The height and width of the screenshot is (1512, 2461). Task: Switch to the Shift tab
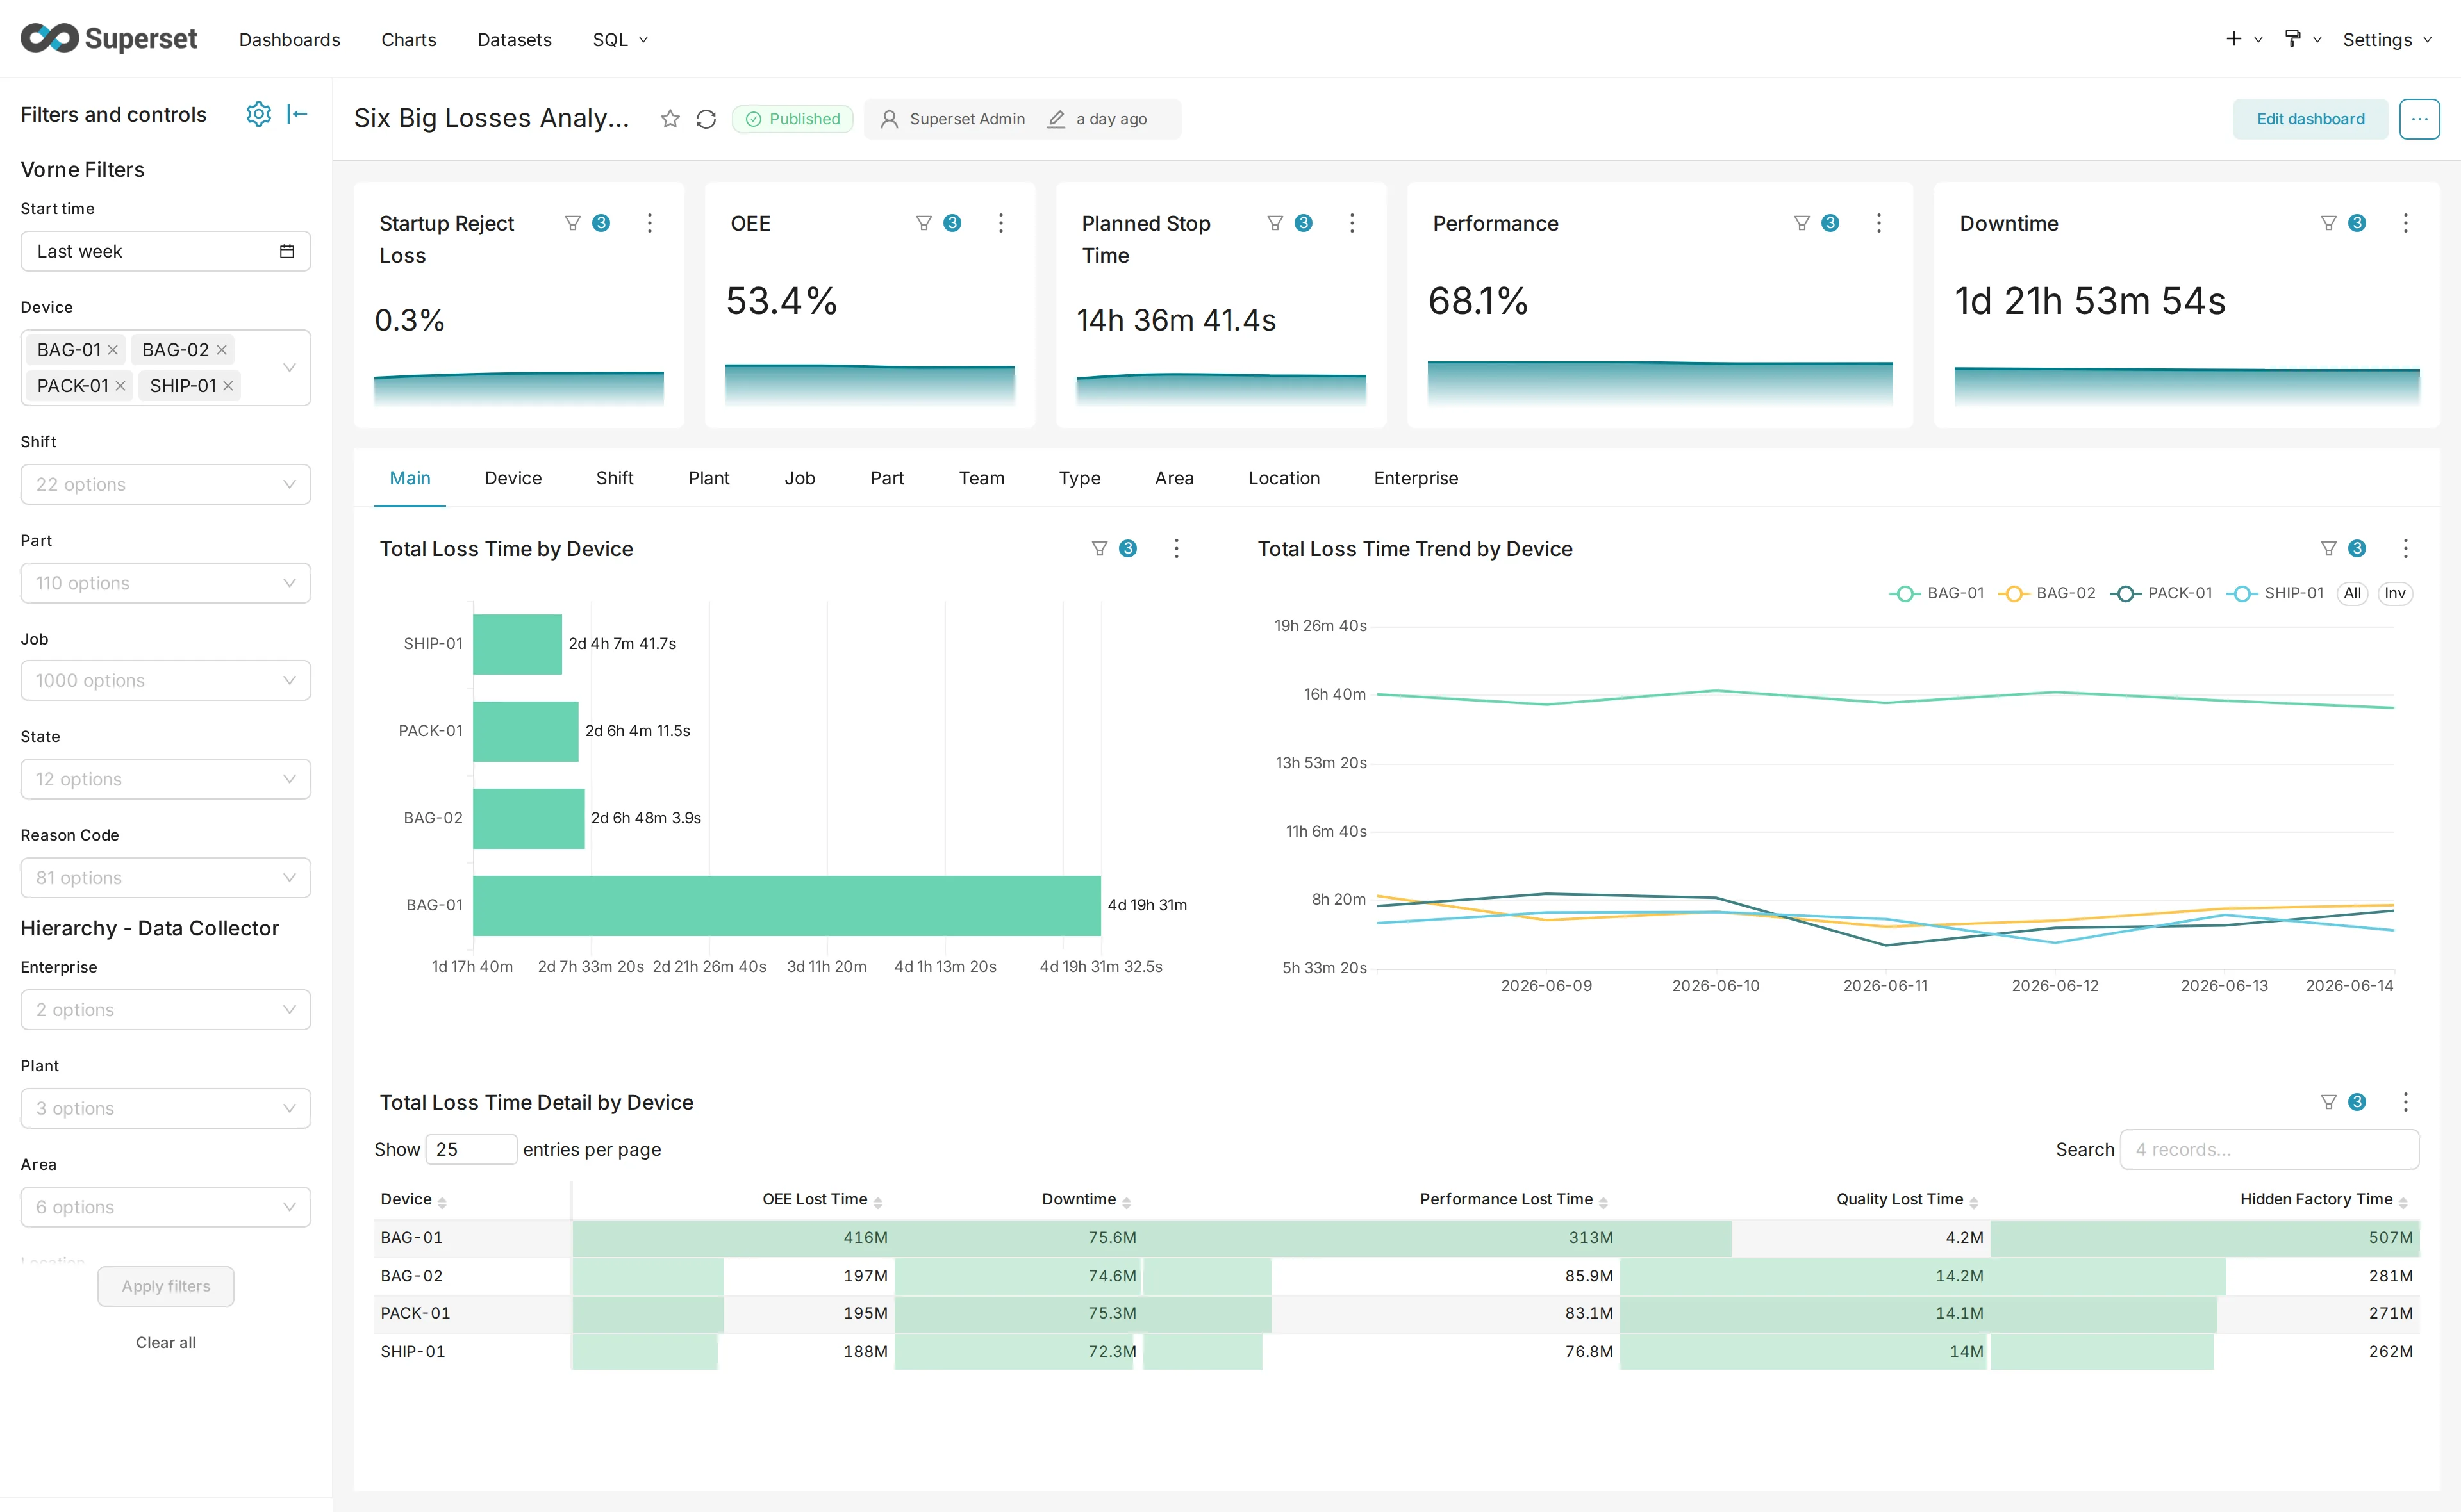tap(615, 478)
